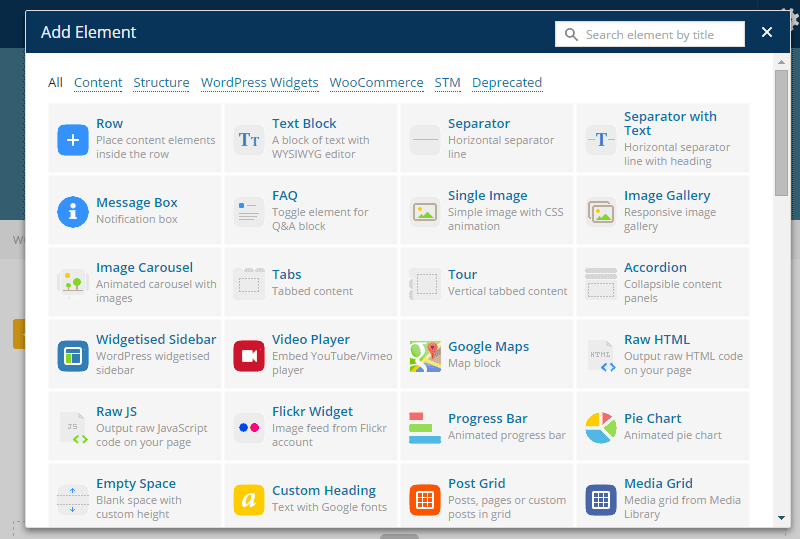Click the Widgetised Sidebar title

point(156,339)
